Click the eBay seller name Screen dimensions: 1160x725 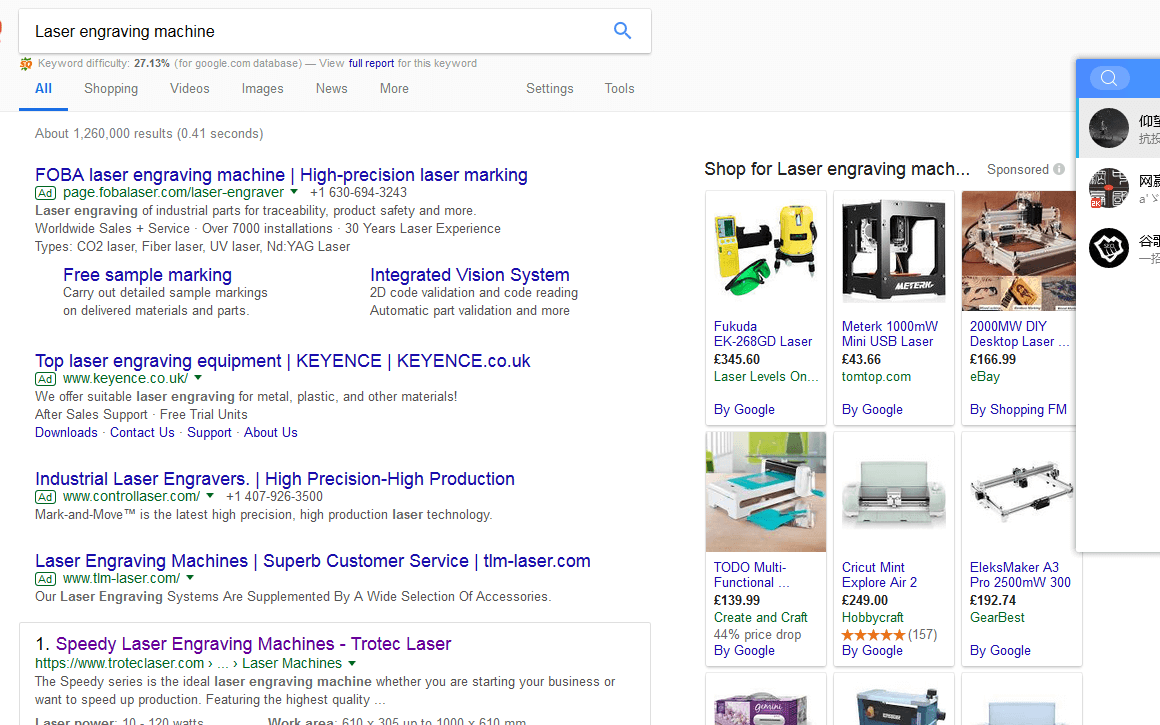pos(985,377)
